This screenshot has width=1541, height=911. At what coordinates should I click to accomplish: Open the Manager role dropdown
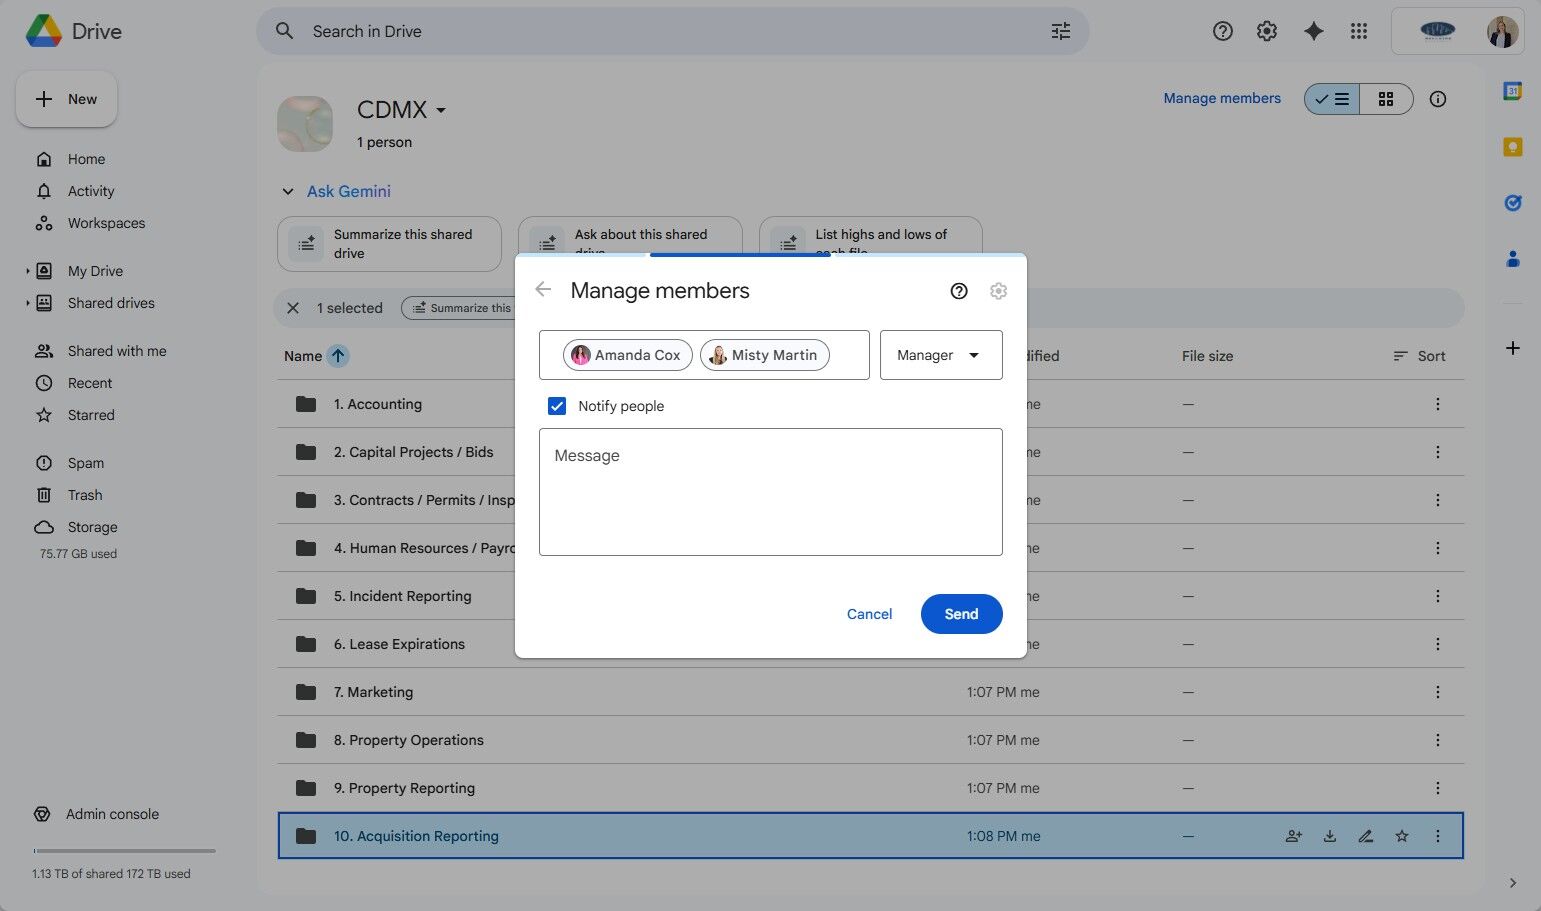[940, 355]
